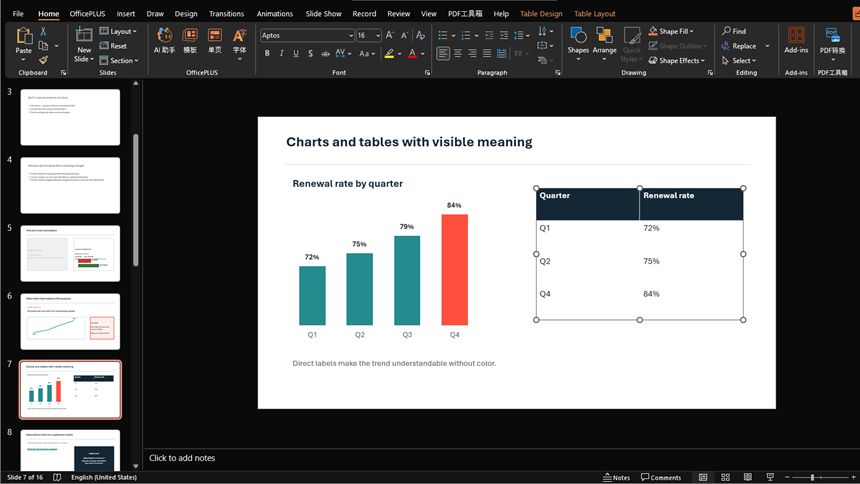This screenshot has height=484, width=860.
Task: Switch to Slide Sorter view
Action: coord(725,477)
